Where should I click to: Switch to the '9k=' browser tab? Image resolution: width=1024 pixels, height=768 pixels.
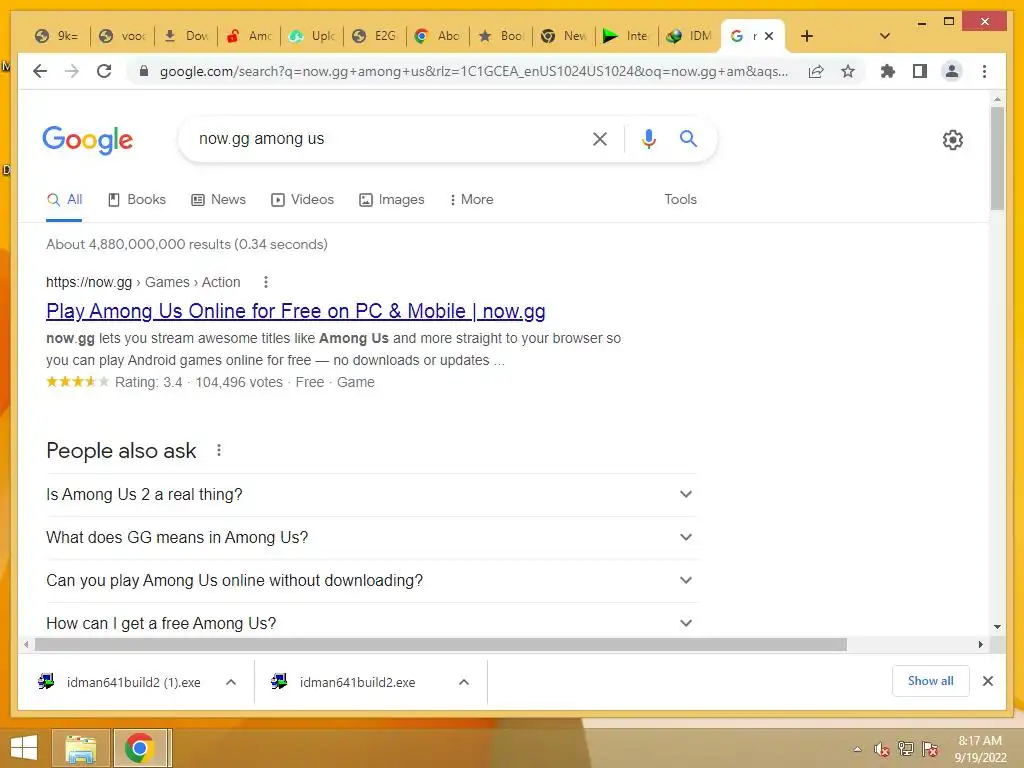pyautogui.click(x=57, y=36)
